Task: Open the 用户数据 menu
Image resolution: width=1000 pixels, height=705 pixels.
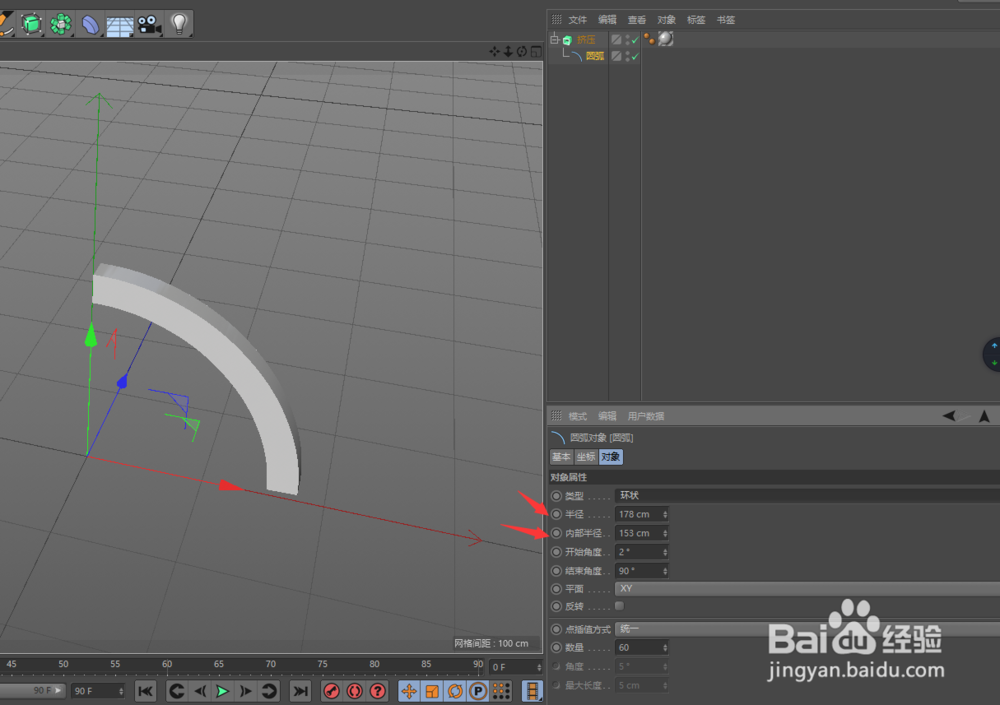Action: point(645,416)
